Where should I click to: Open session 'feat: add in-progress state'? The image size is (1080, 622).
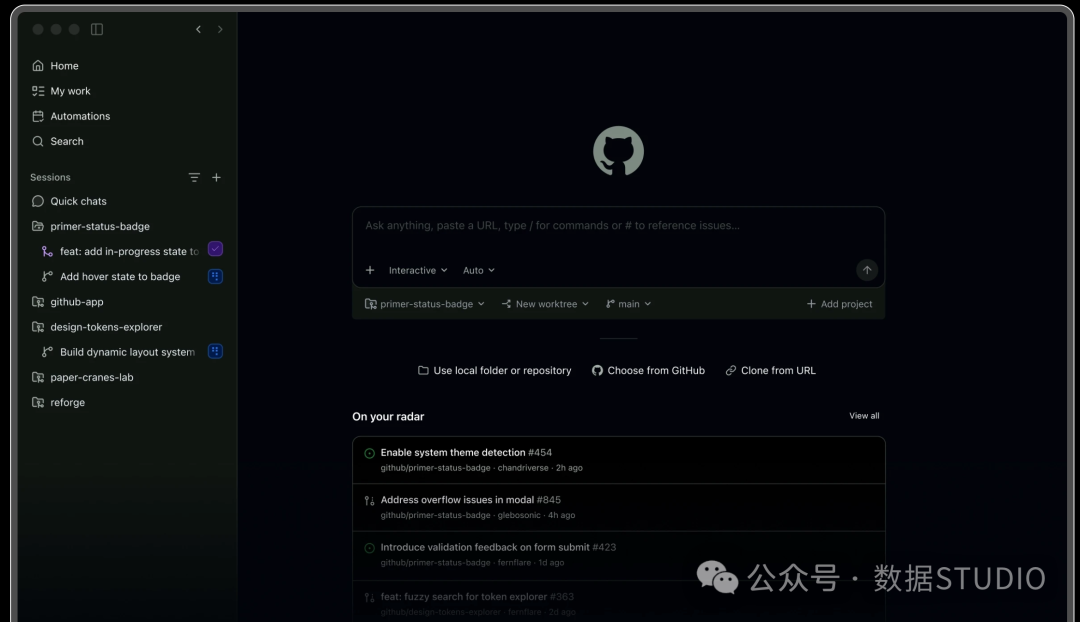pos(121,251)
